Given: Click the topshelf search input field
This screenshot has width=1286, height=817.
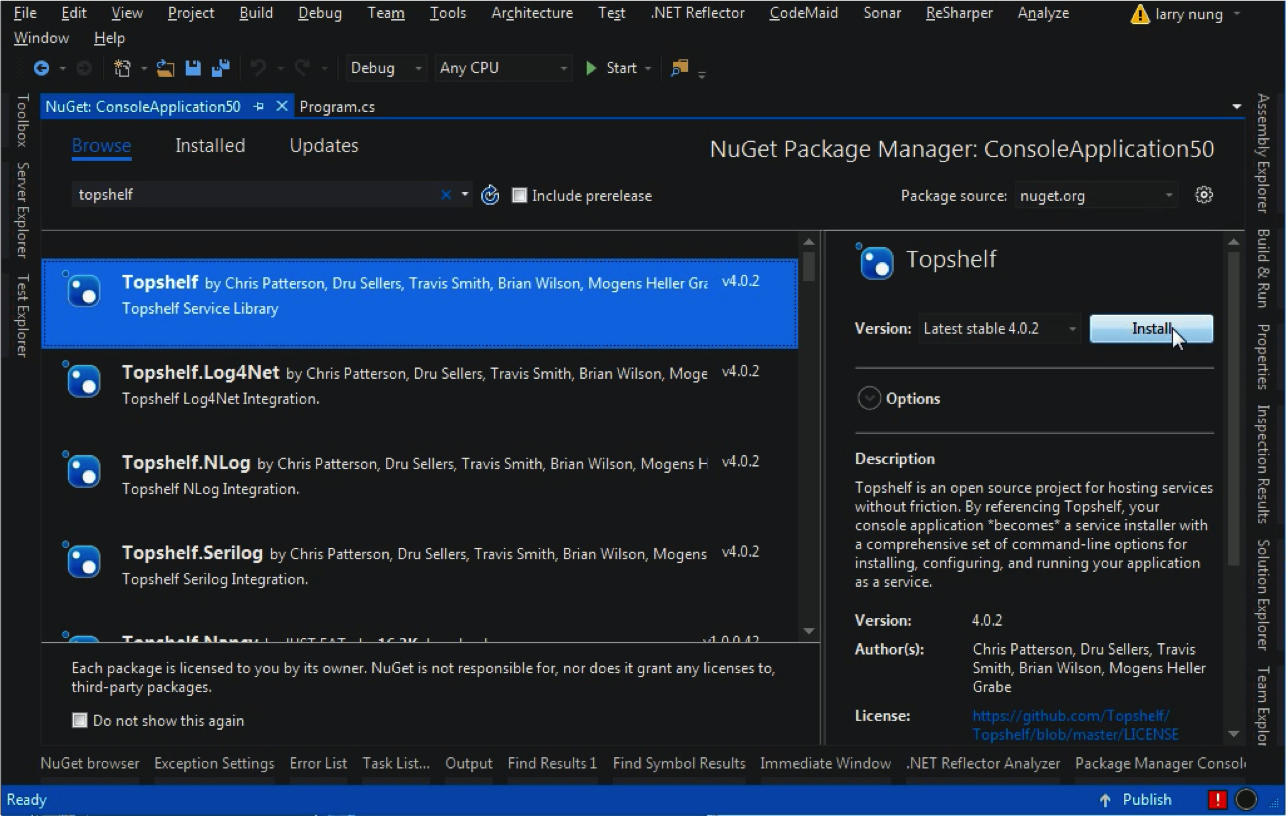Looking at the screenshot, I should [x=257, y=195].
